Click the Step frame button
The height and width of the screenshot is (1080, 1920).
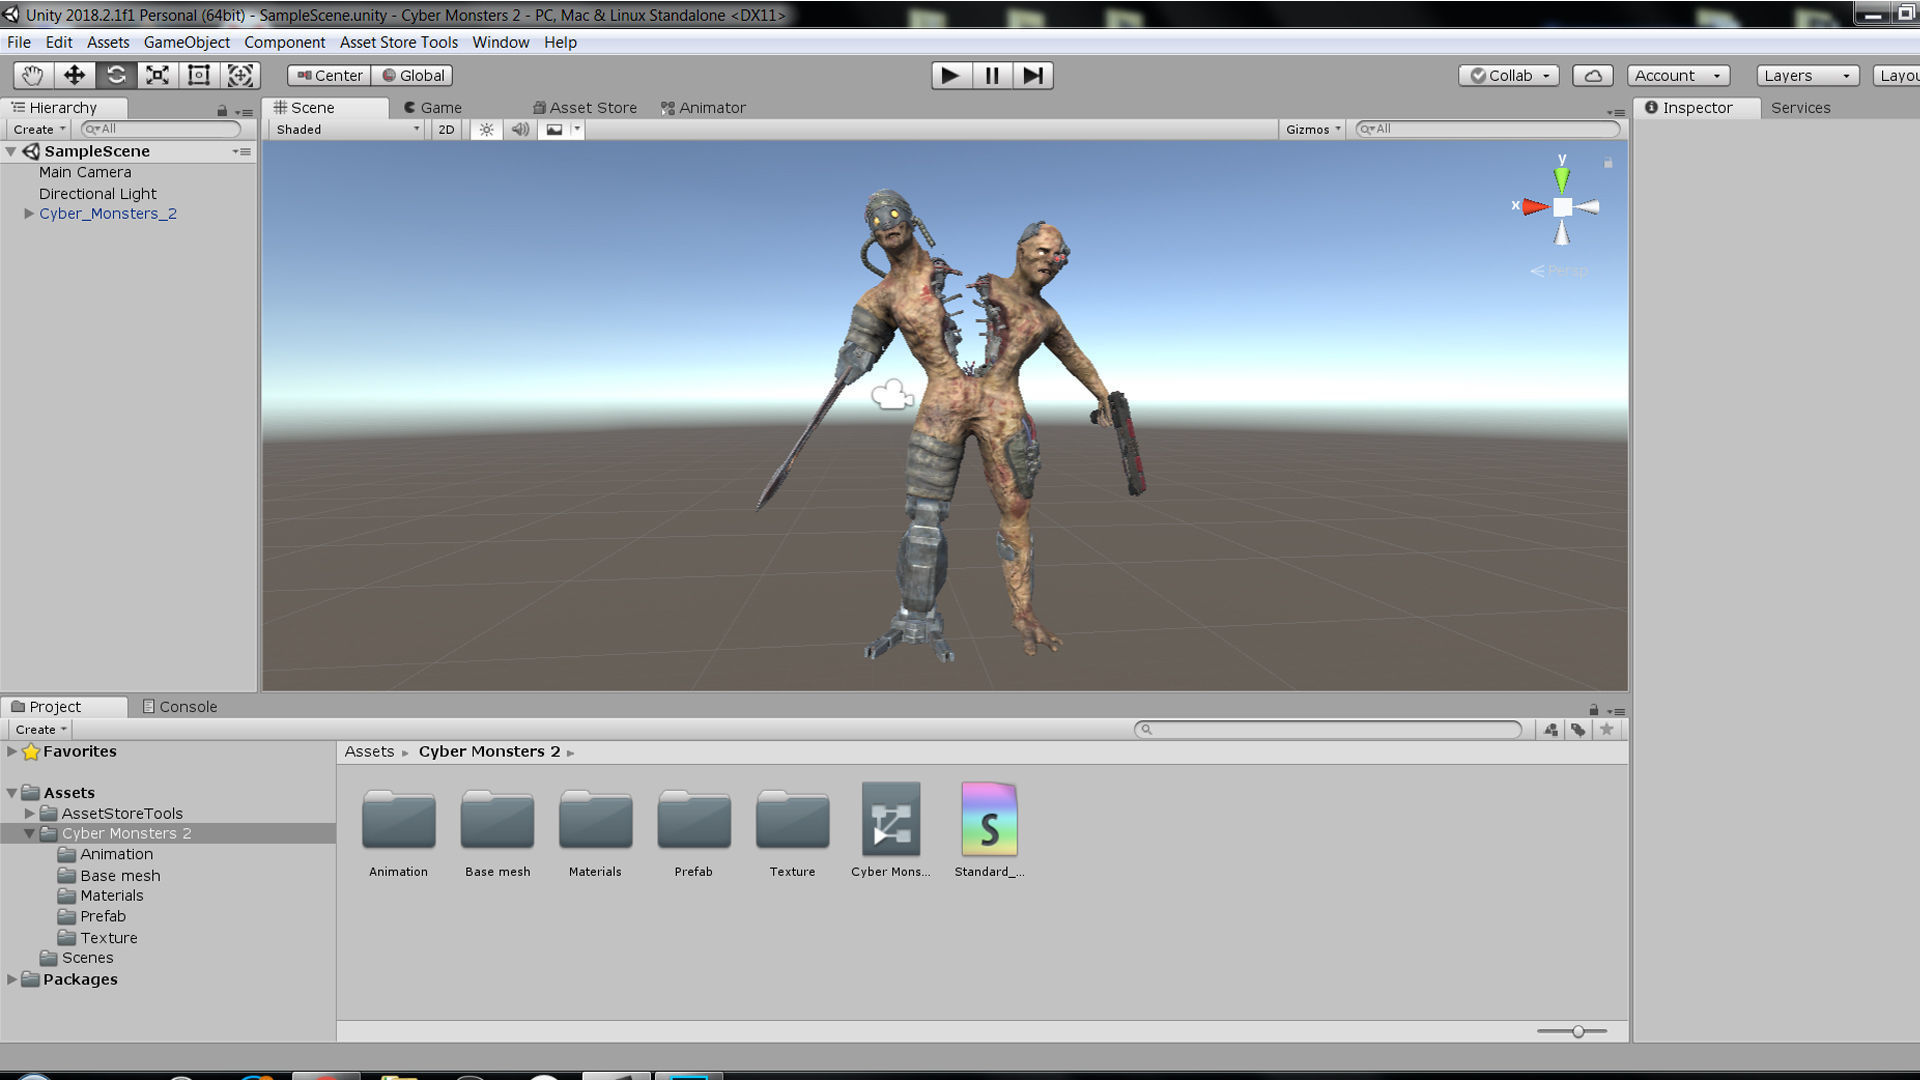(x=1033, y=75)
